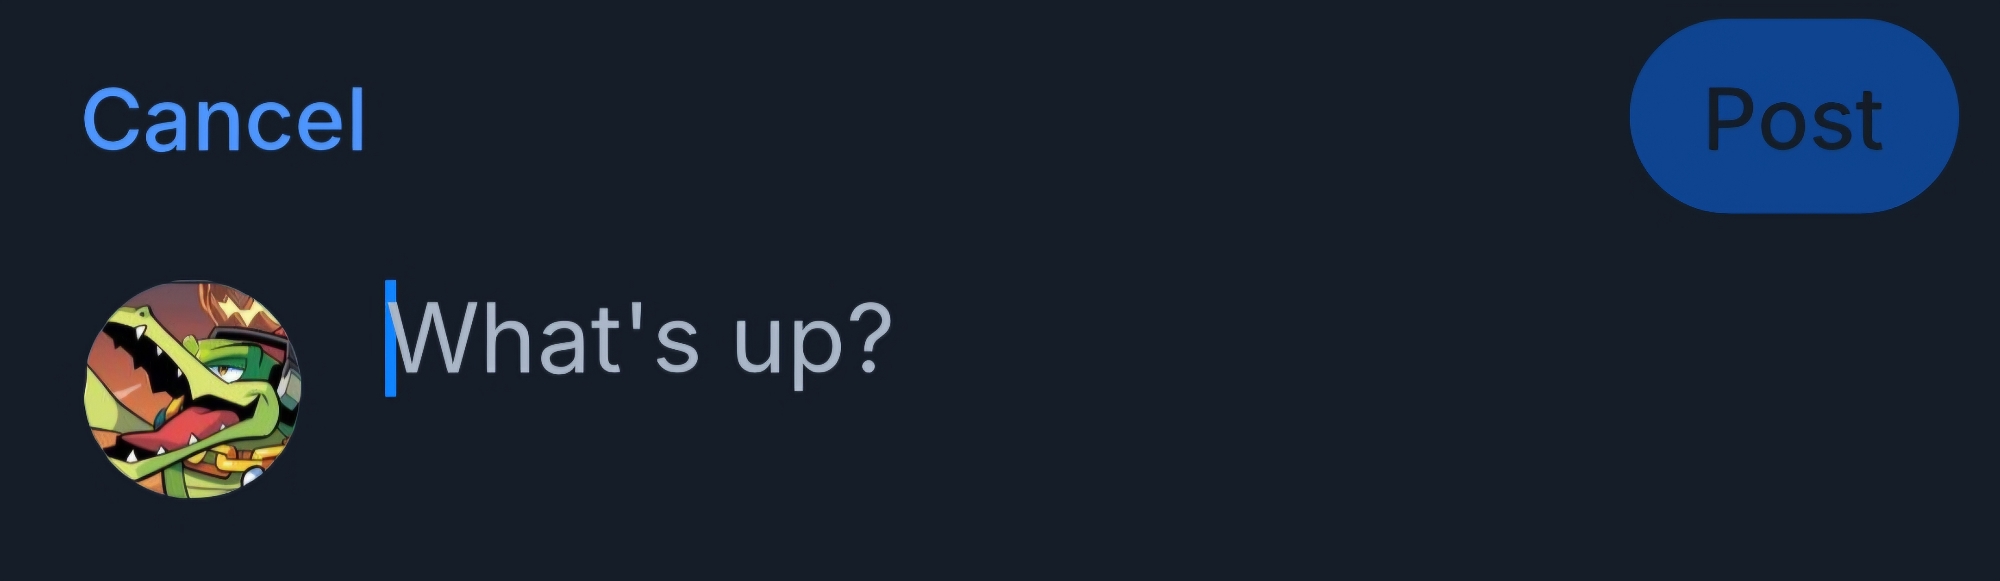Cancel composing the new post

pos(224,120)
